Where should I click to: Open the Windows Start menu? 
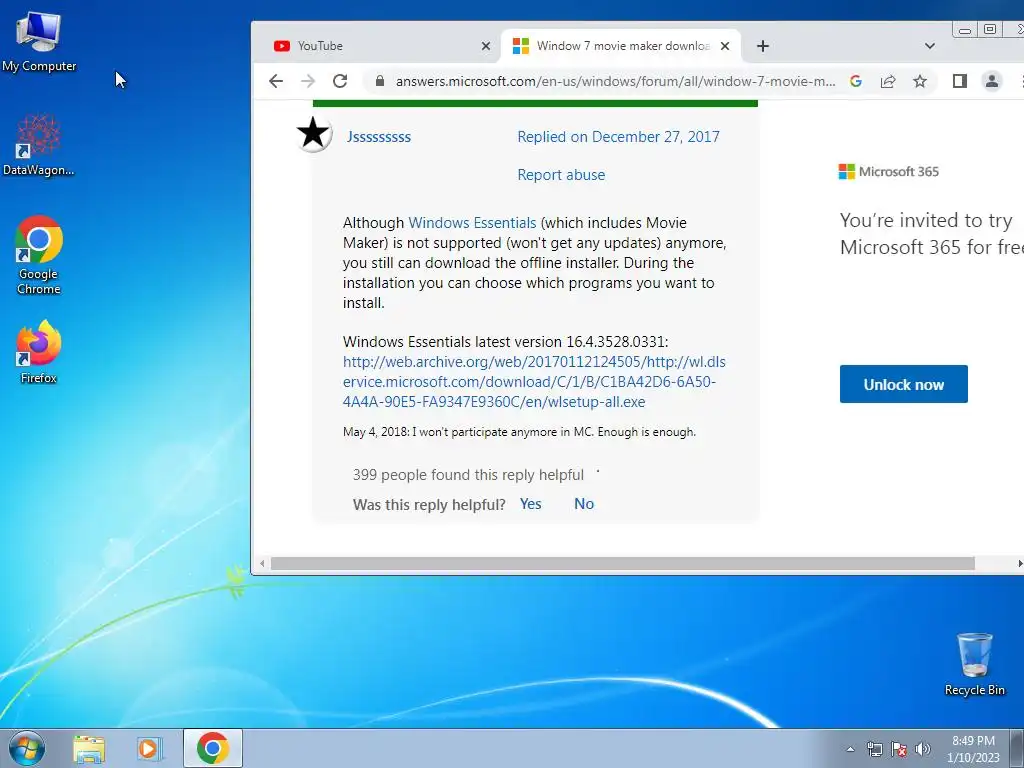(x=27, y=748)
